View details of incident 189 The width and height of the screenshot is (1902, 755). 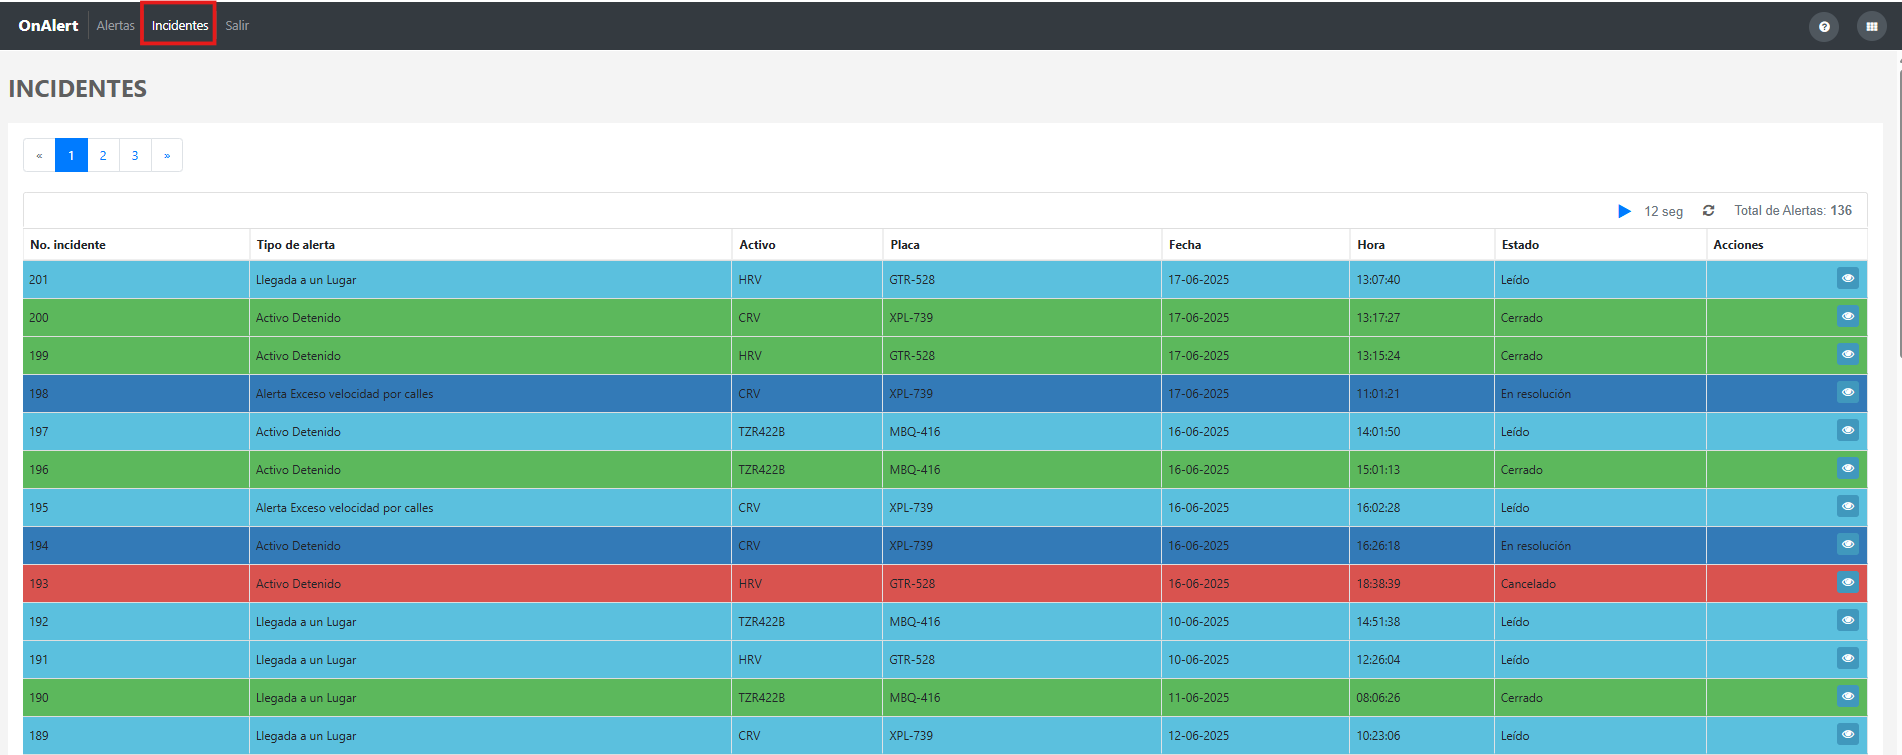tap(1848, 734)
